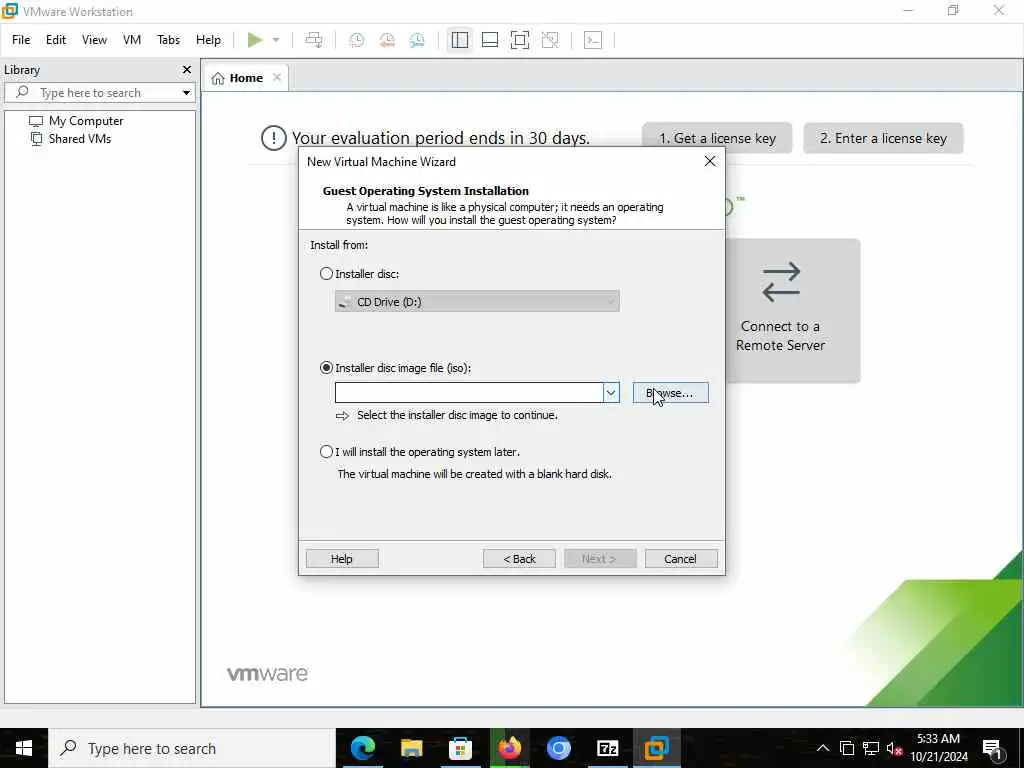Open the File menu
The width and height of the screenshot is (1024, 768).
pyautogui.click(x=21, y=40)
